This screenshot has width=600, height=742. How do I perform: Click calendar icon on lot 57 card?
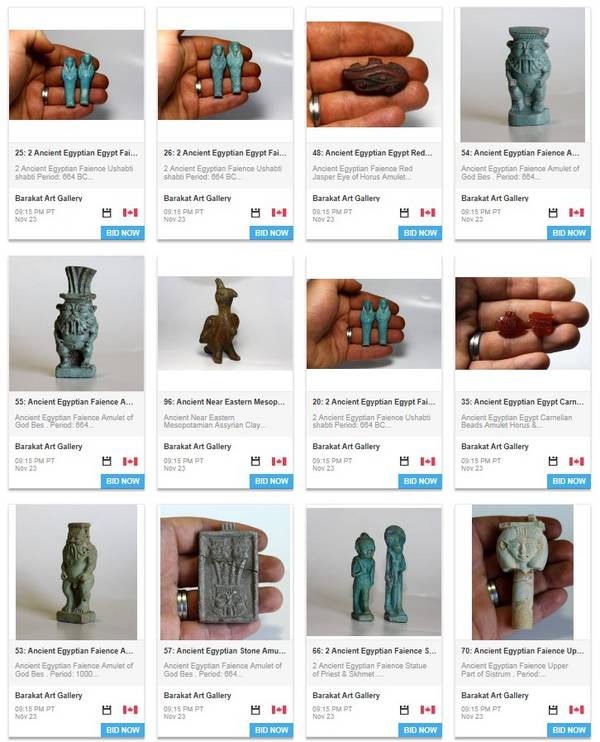(x=256, y=710)
